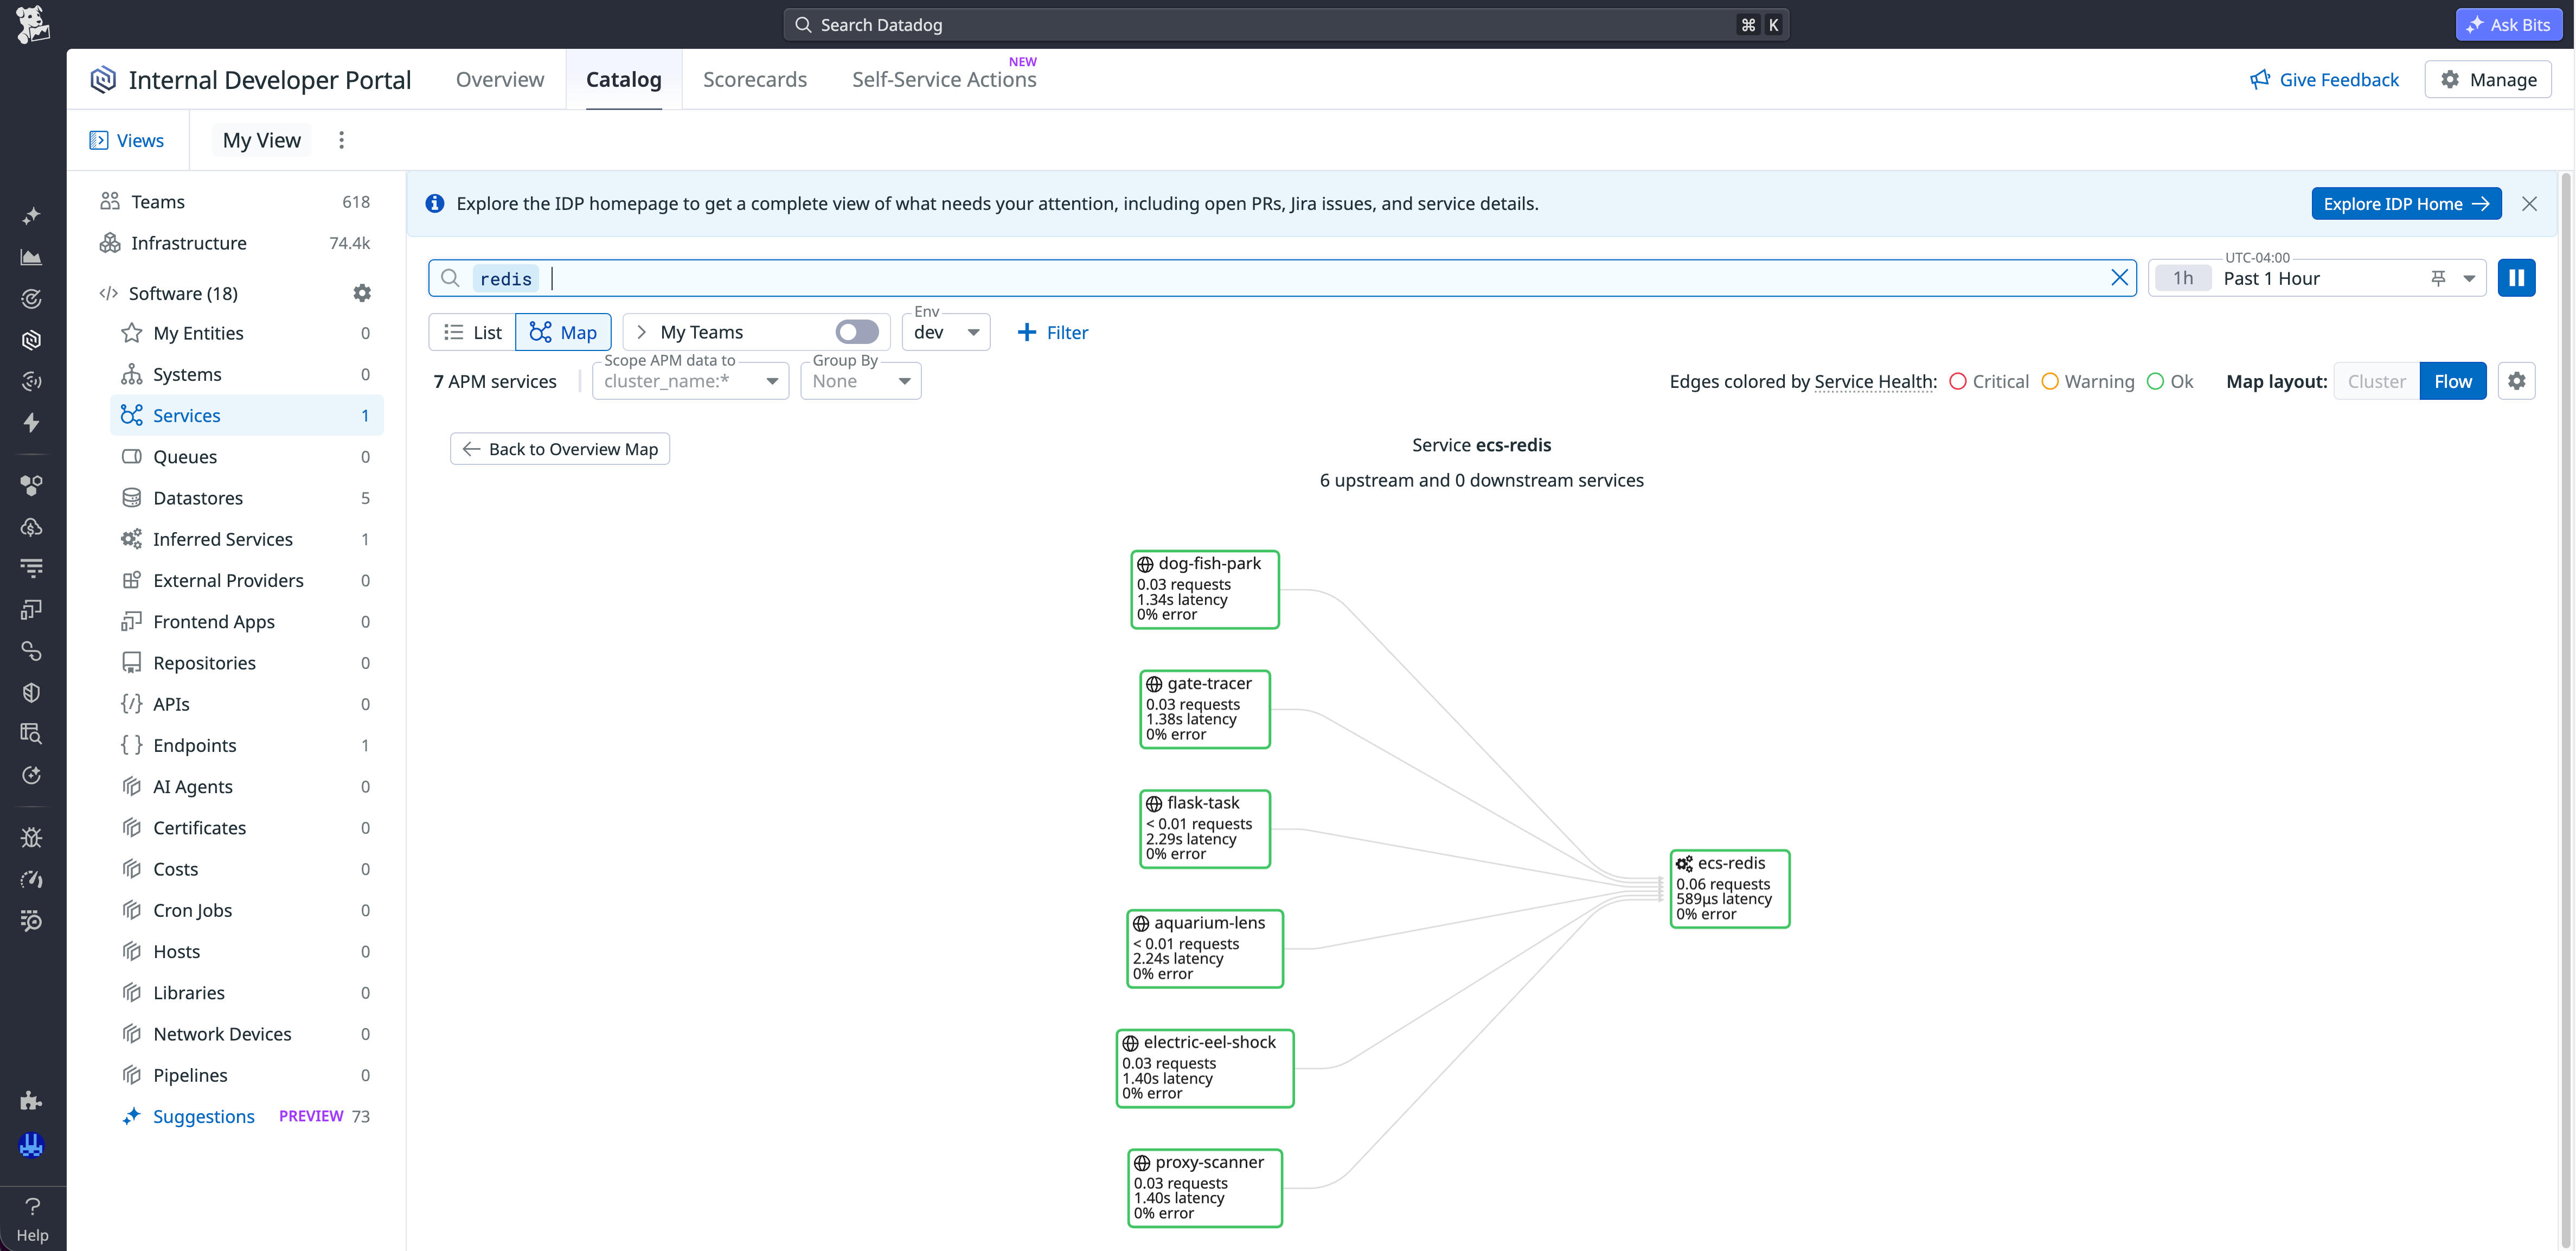Viewport: 2576px width, 1251px height.
Task: Click the Internal Developer Portal logo icon
Action: point(103,79)
